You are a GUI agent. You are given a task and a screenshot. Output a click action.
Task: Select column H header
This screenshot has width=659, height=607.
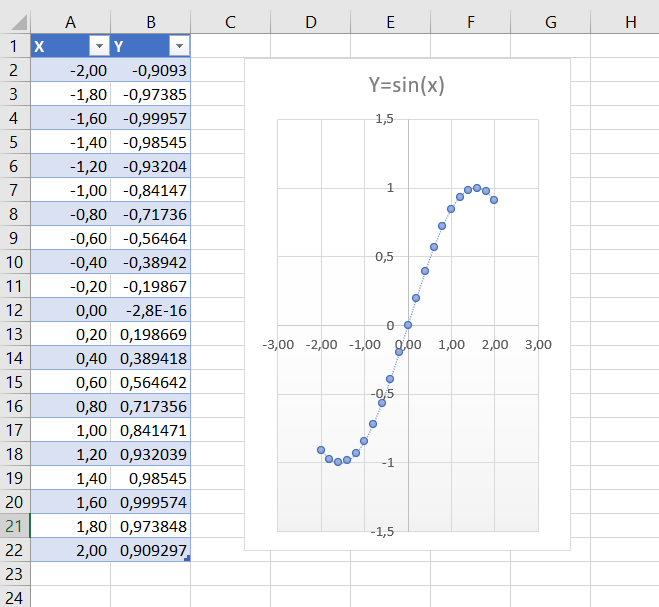tap(625, 22)
